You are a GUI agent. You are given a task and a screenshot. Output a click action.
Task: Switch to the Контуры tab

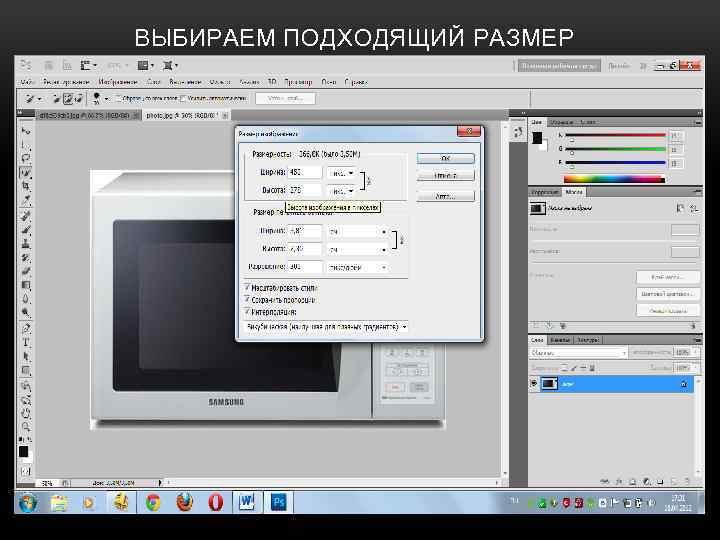(587, 340)
